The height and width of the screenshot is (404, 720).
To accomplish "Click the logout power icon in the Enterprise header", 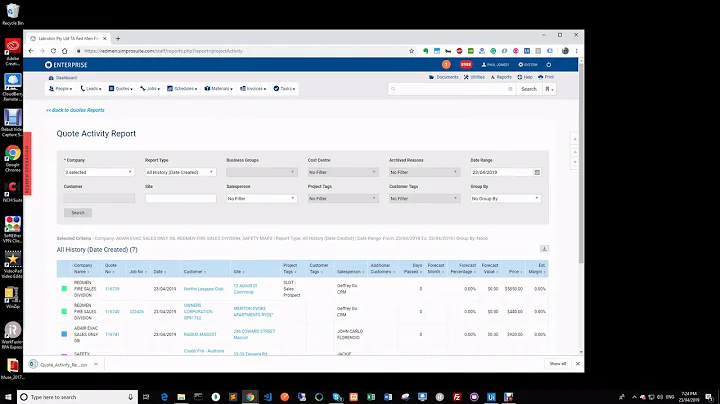I will click(x=549, y=65).
